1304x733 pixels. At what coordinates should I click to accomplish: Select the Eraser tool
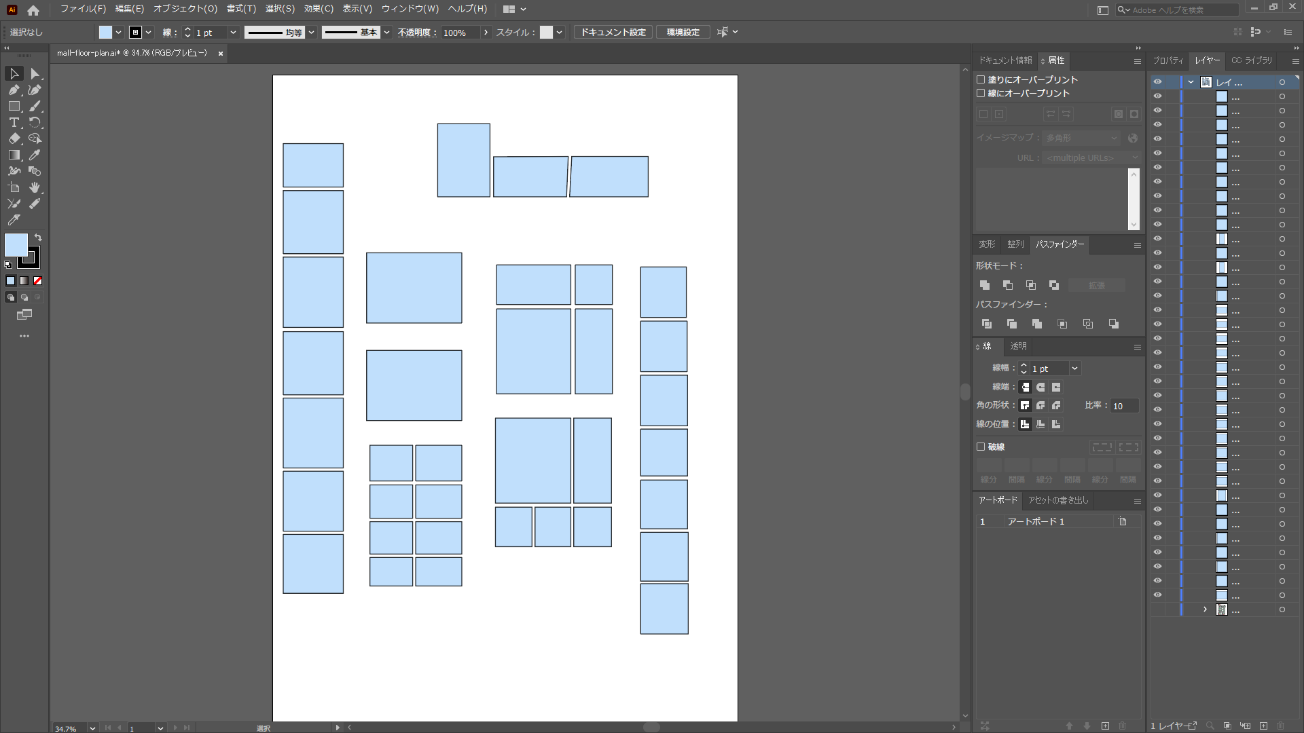click(14, 139)
